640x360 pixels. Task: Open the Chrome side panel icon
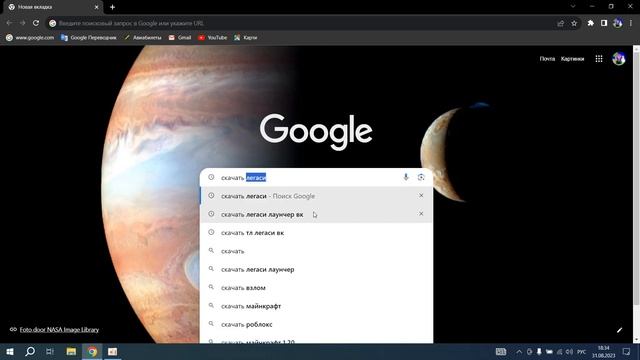(604, 23)
